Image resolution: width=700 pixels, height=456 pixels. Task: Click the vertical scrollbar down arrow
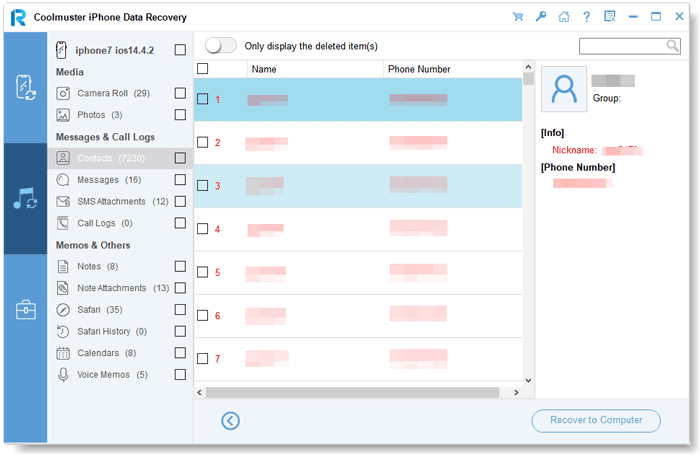[x=528, y=381]
